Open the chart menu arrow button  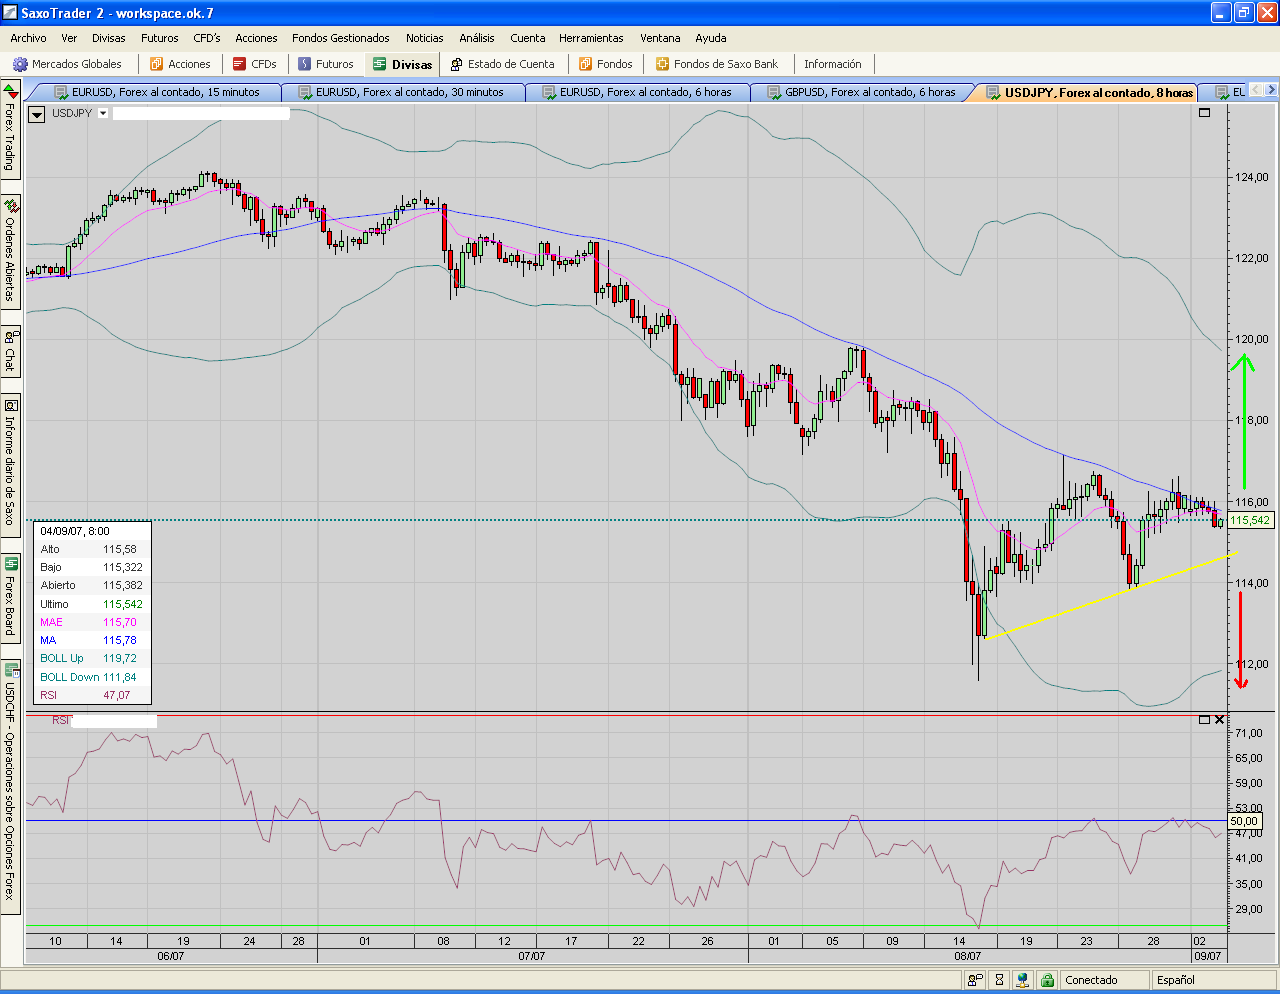(37, 114)
